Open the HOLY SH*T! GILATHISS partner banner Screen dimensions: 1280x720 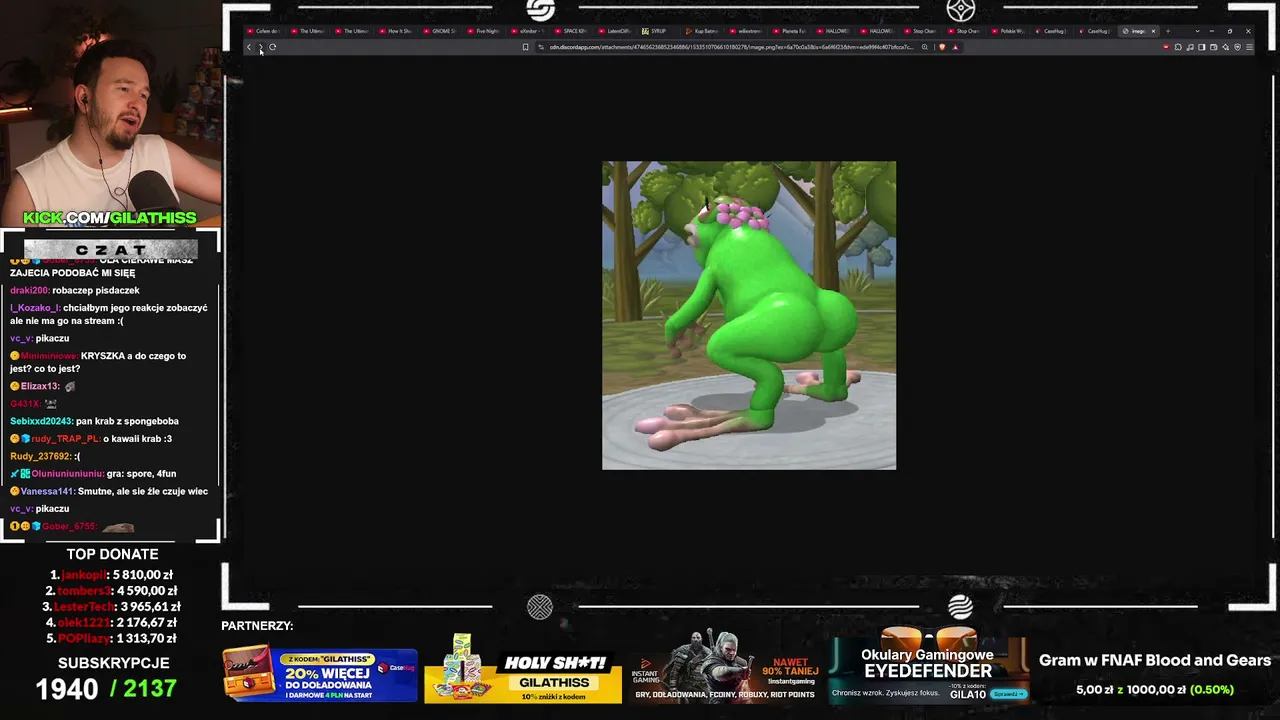click(x=523, y=670)
